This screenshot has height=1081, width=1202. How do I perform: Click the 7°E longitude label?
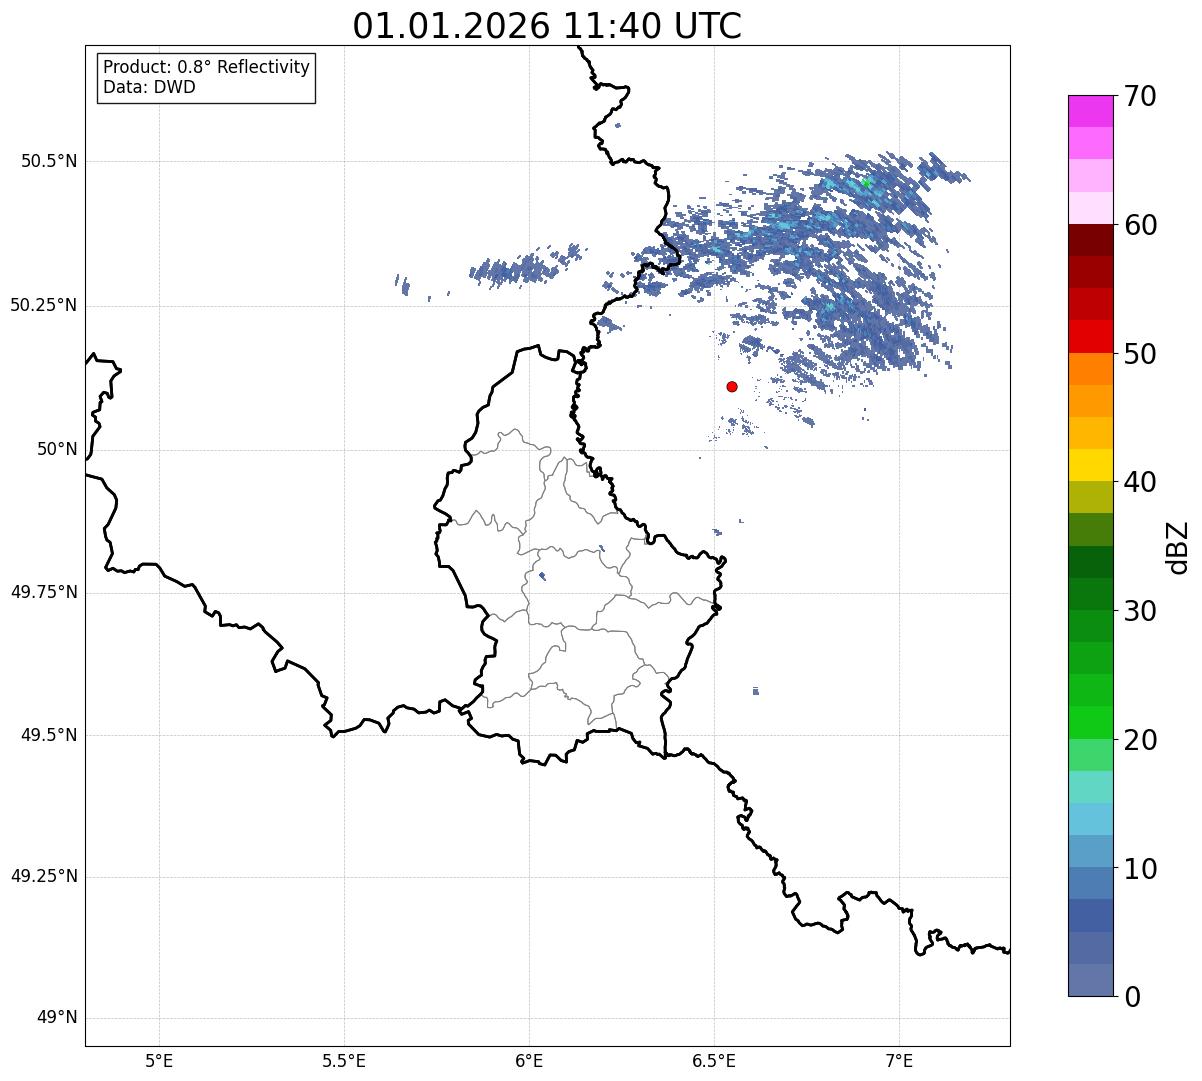(900, 1060)
